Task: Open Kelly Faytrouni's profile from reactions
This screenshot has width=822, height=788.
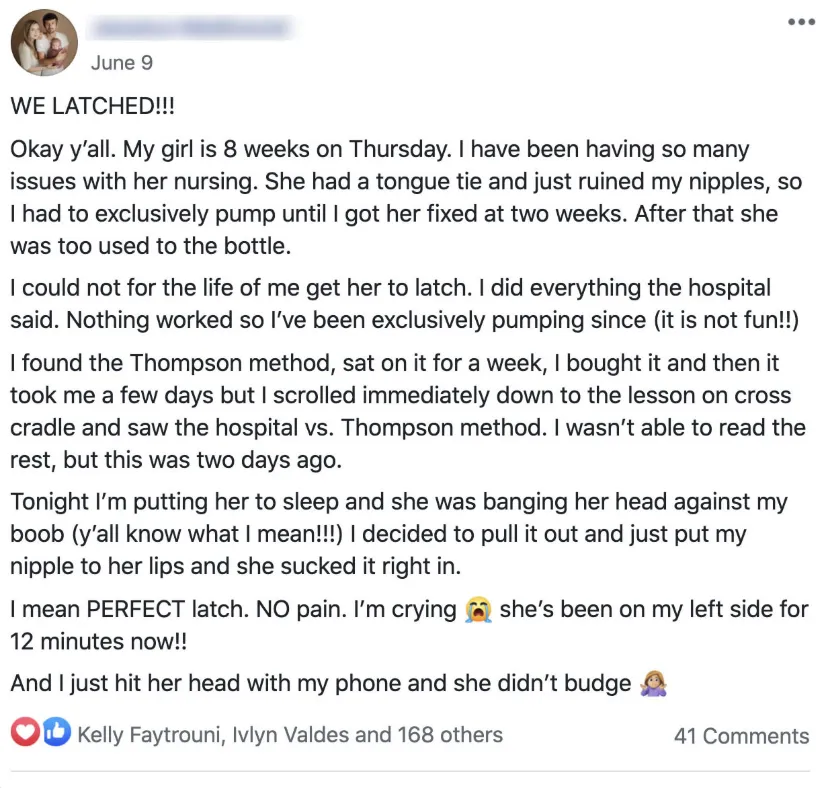Action: pos(149,735)
